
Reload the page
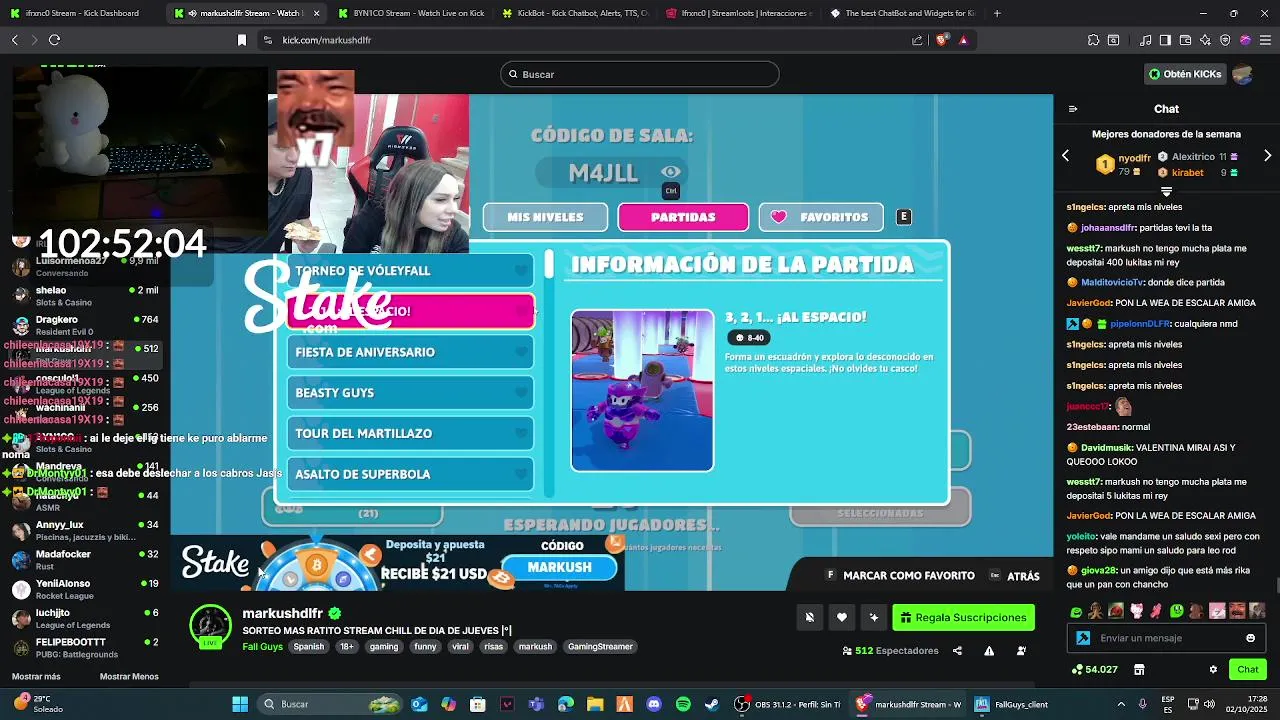pyautogui.click(x=54, y=40)
